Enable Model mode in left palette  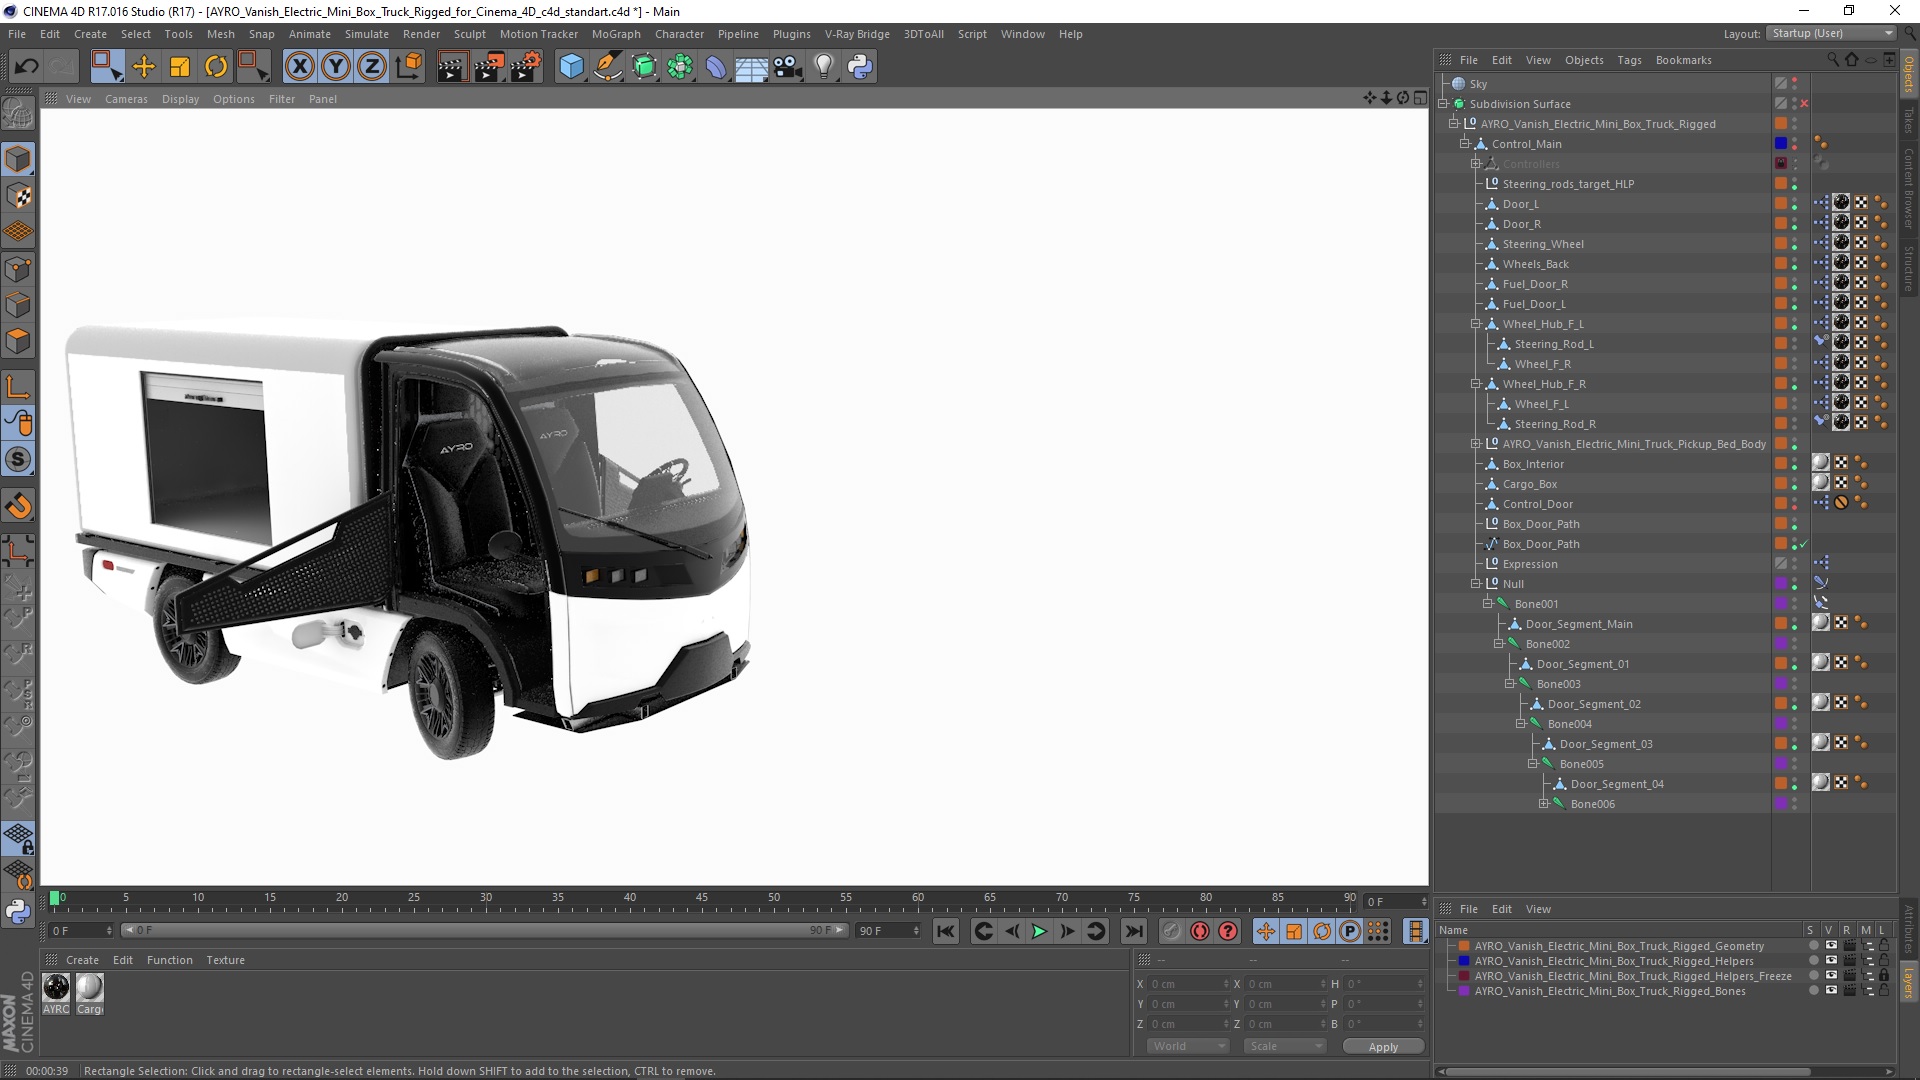pos(18,159)
